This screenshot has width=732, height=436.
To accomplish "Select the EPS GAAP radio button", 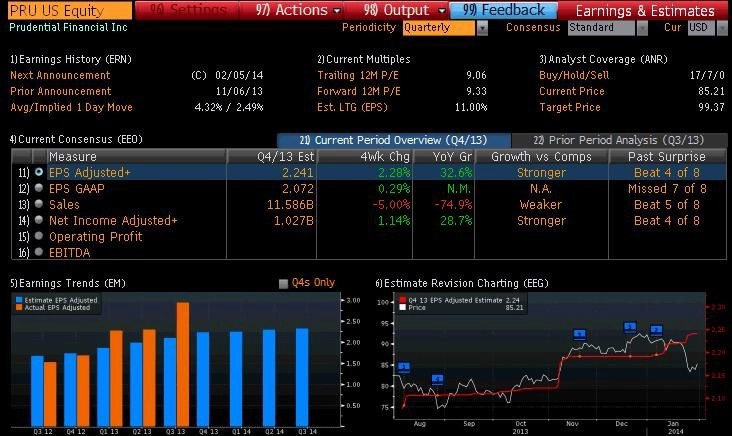I will click(39, 188).
